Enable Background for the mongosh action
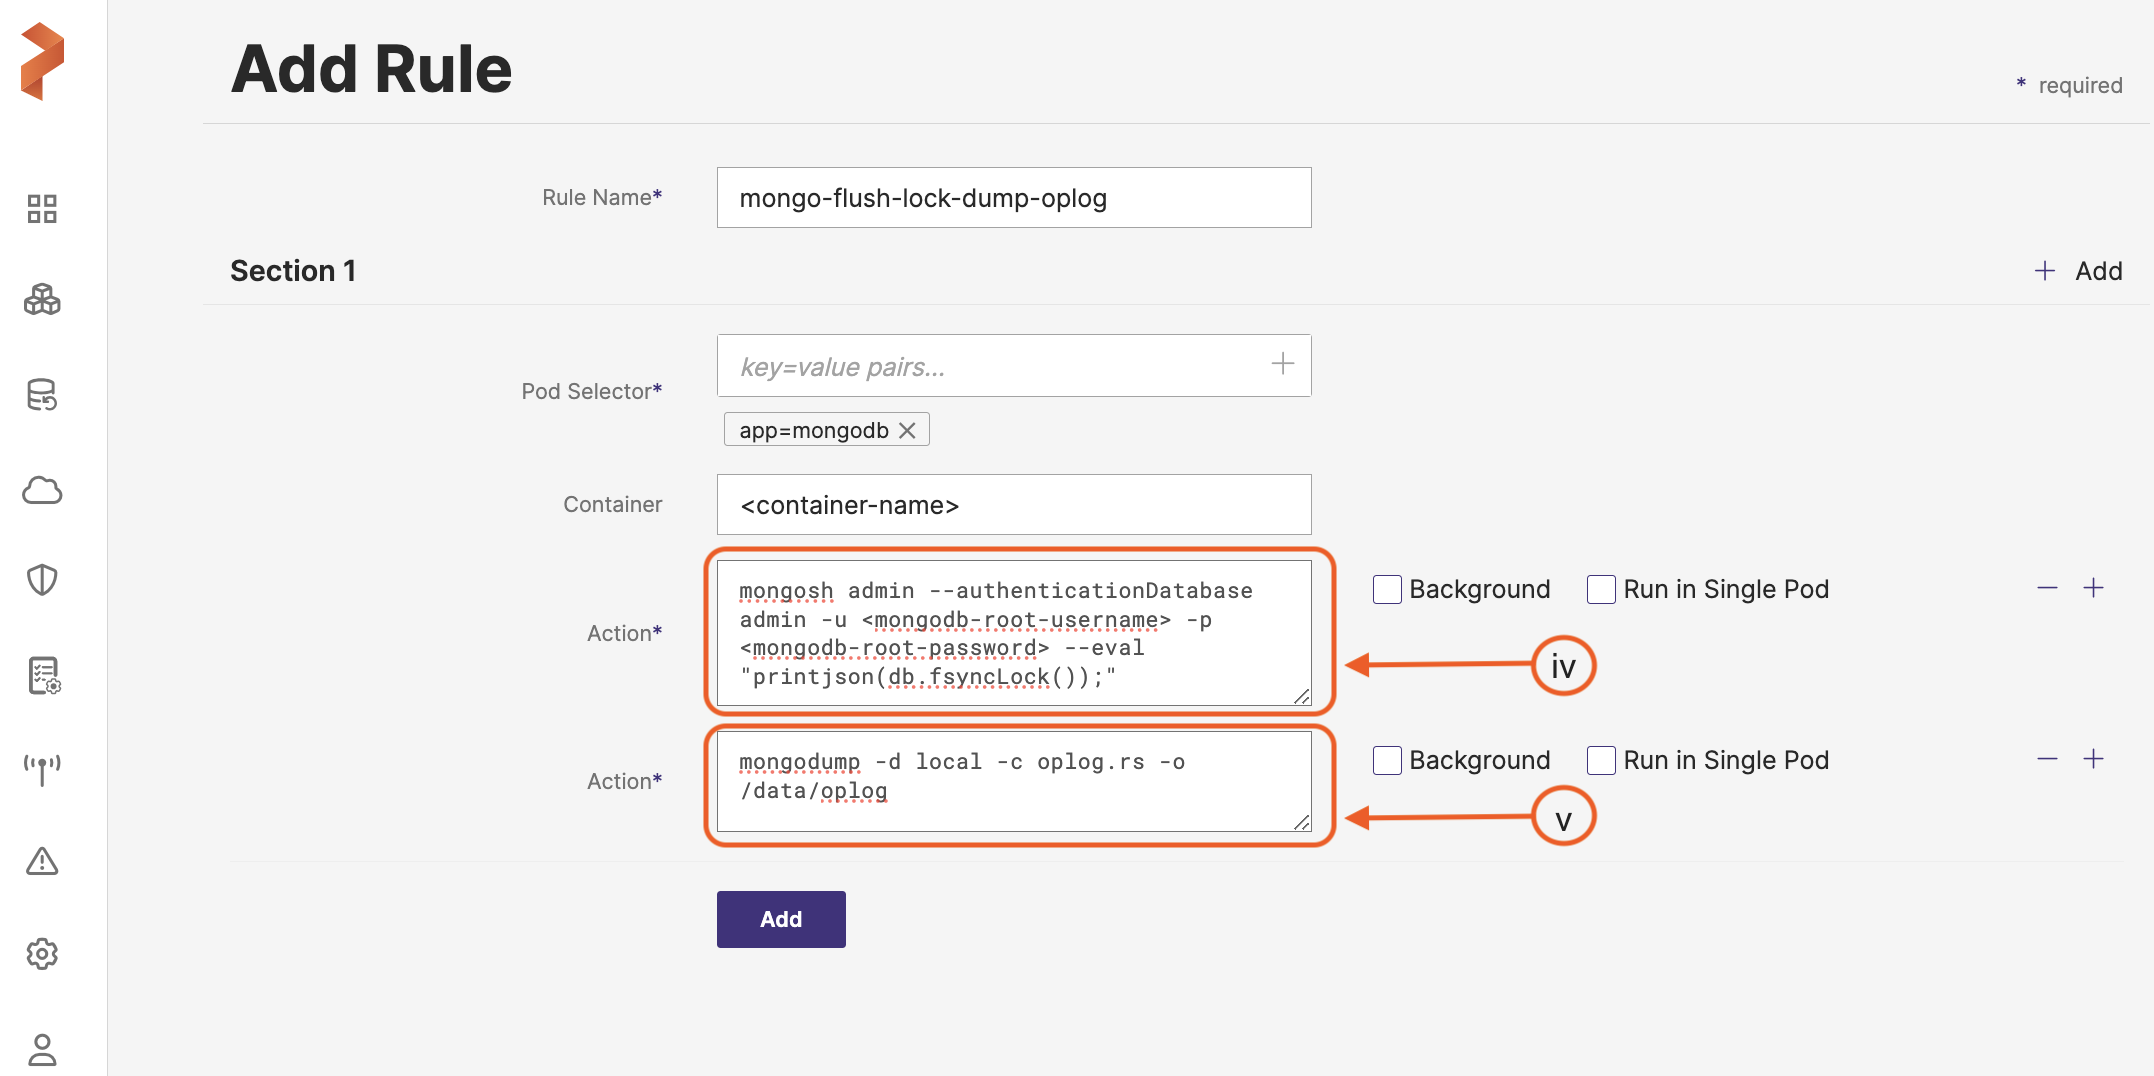The height and width of the screenshot is (1076, 2154). (1387, 590)
